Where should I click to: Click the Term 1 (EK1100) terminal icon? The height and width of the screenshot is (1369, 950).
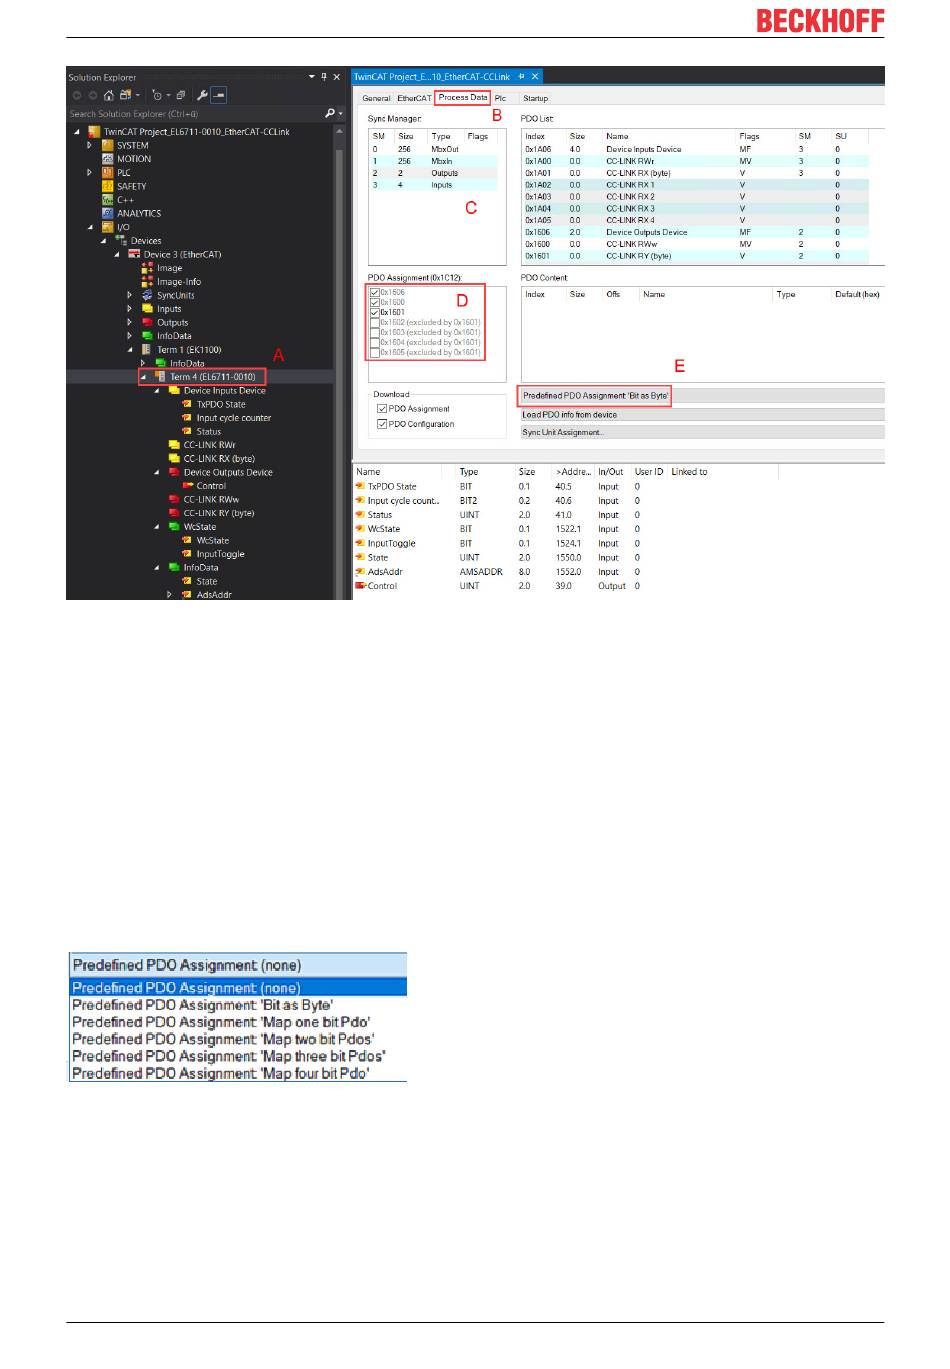click(147, 350)
